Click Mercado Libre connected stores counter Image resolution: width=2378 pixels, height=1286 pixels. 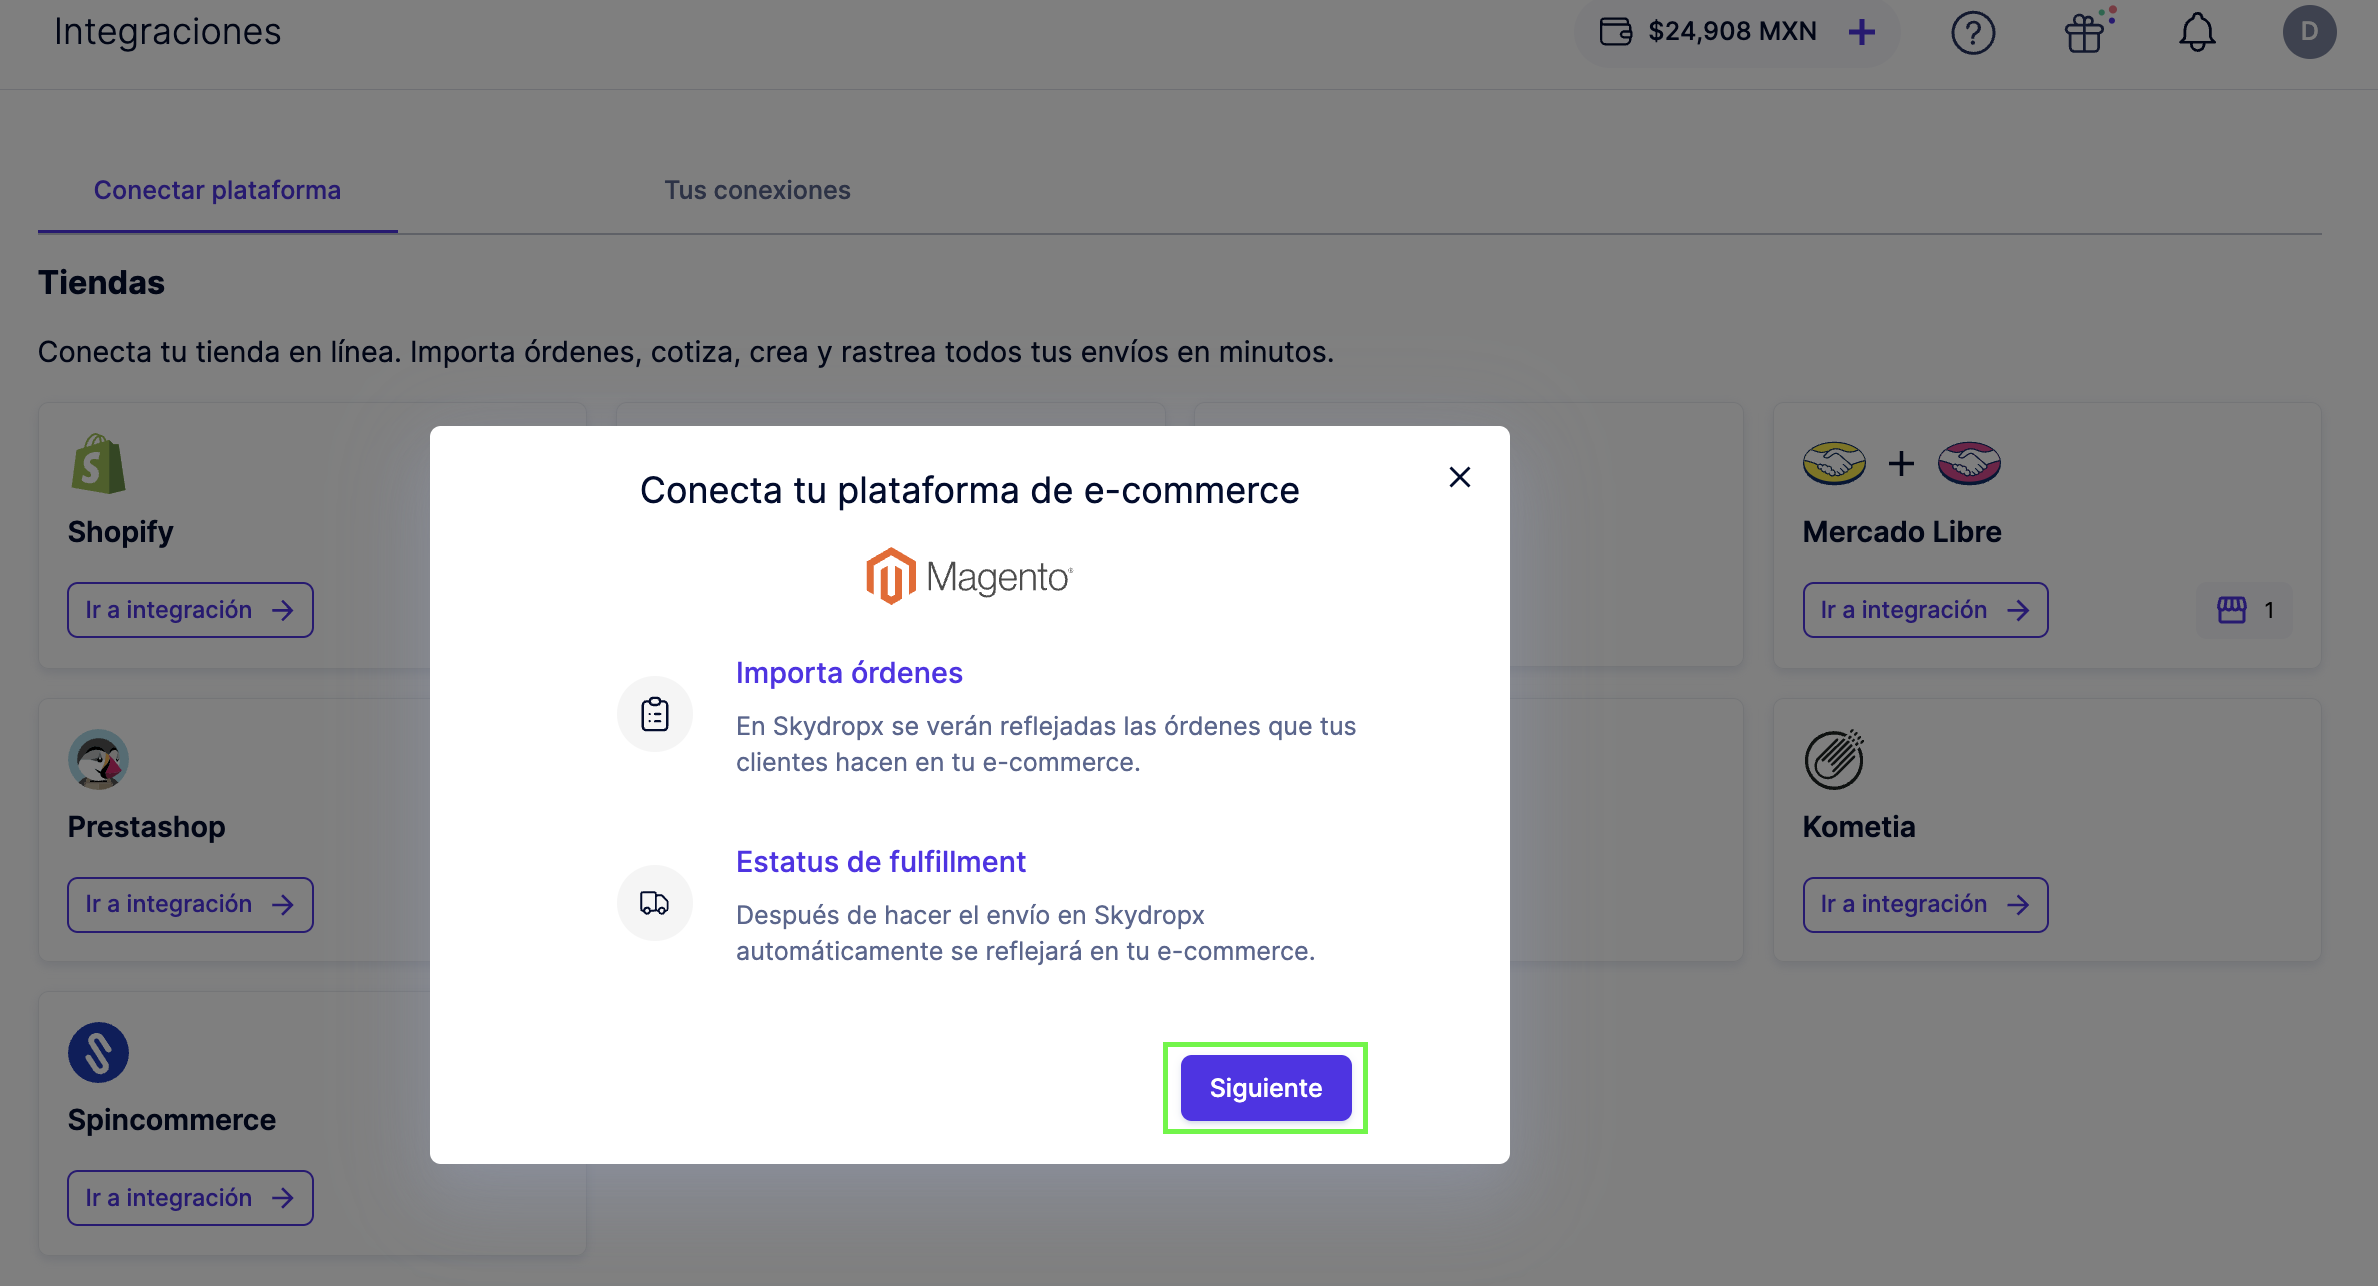(2245, 610)
